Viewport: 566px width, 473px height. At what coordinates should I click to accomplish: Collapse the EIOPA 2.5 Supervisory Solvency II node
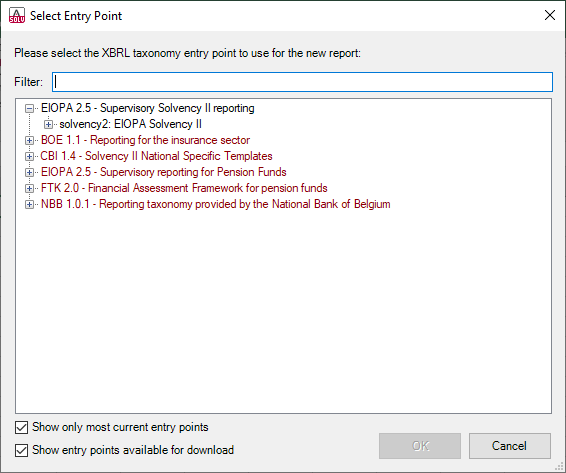[30, 108]
